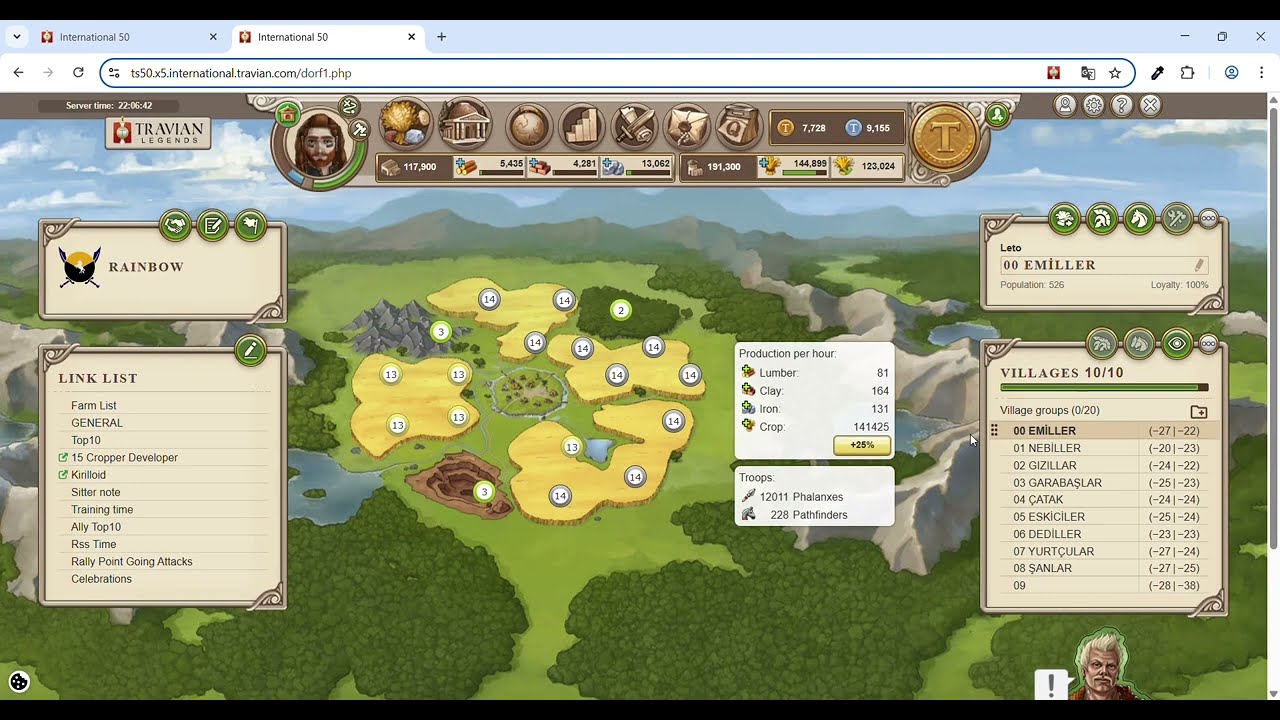This screenshot has height=720, width=1280.
Task: Expand the villages panel options
Action: (x=1208, y=344)
